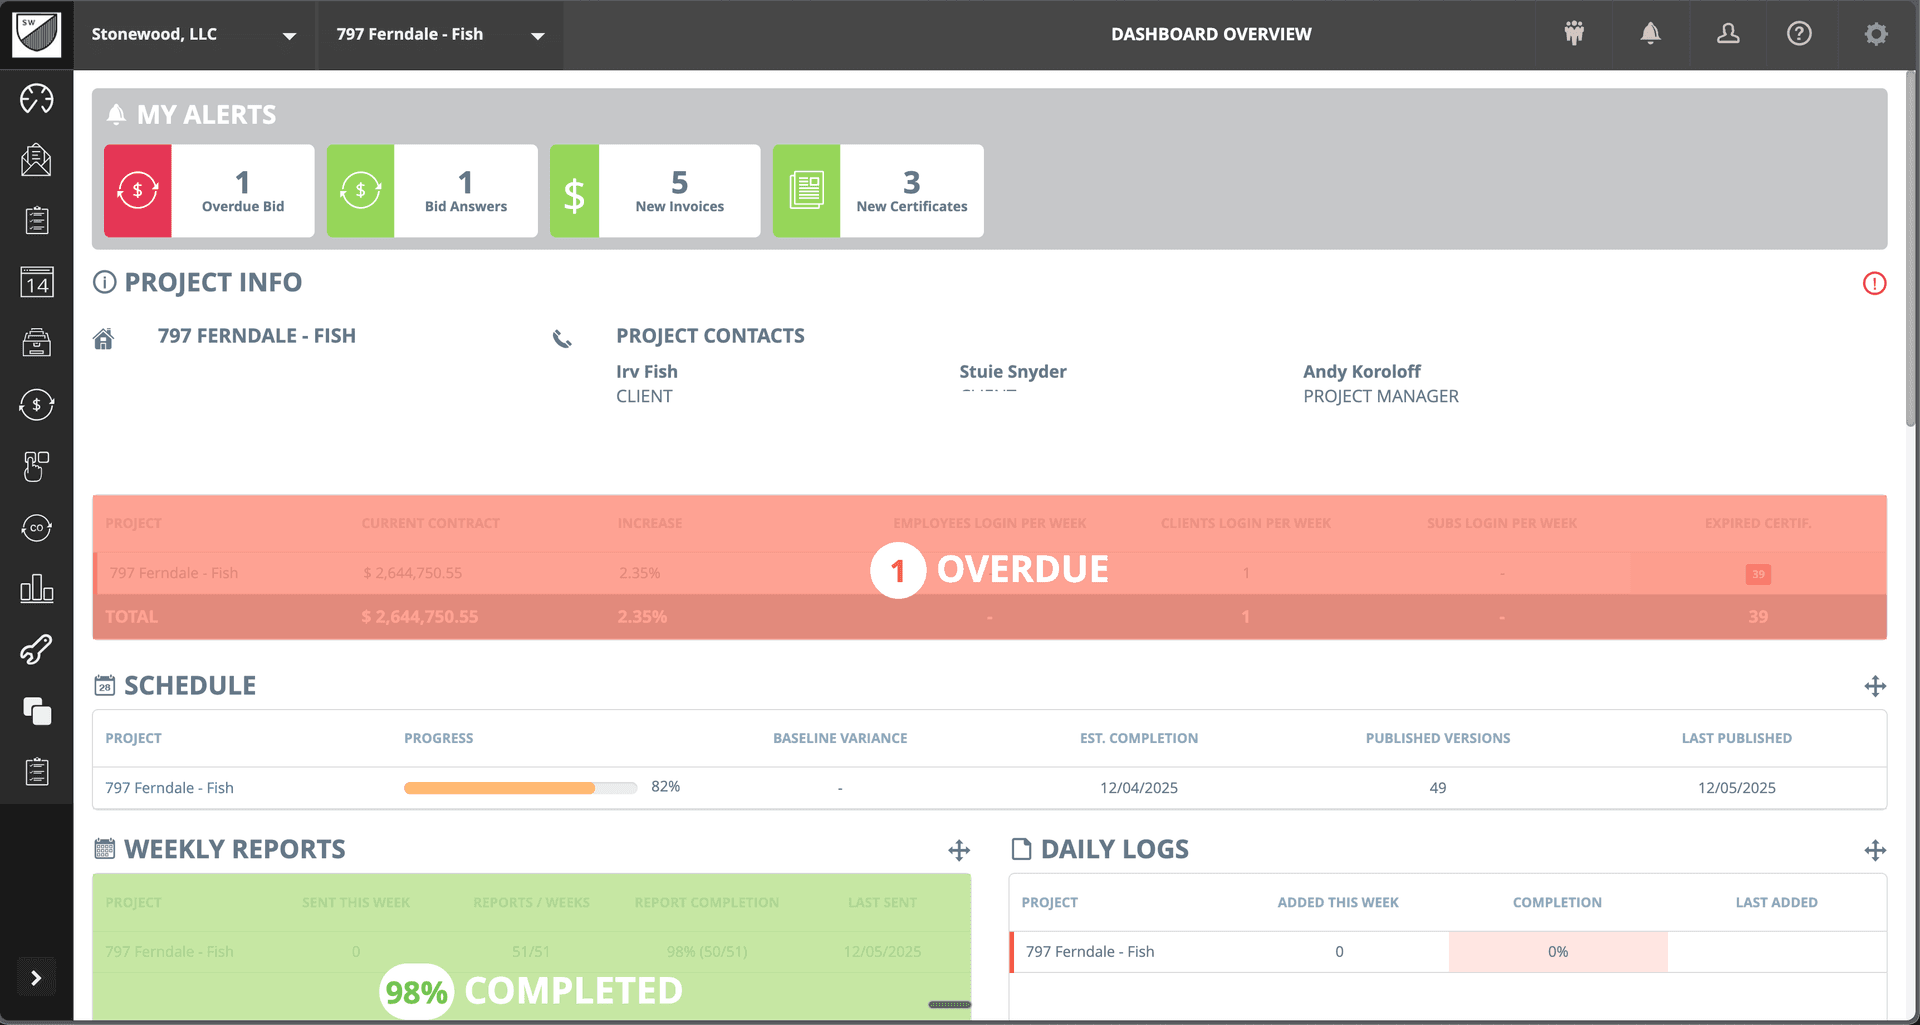Open the bid invitations envelope icon
The width and height of the screenshot is (1920, 1025).
point(36,160)
